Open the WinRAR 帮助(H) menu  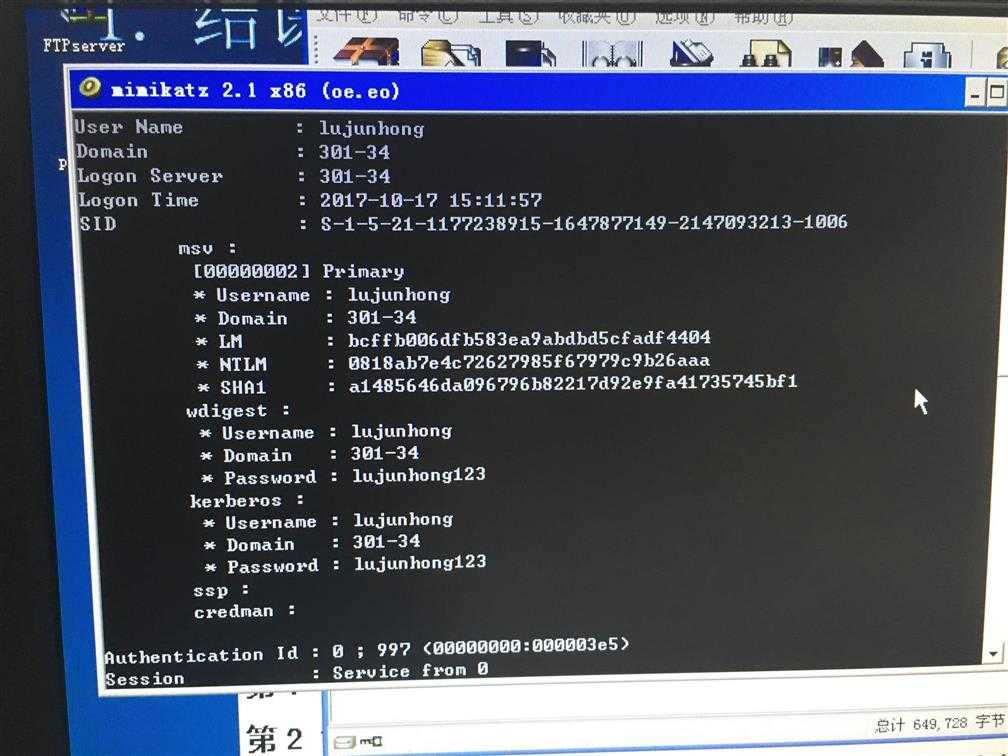[x=764, y=17]
